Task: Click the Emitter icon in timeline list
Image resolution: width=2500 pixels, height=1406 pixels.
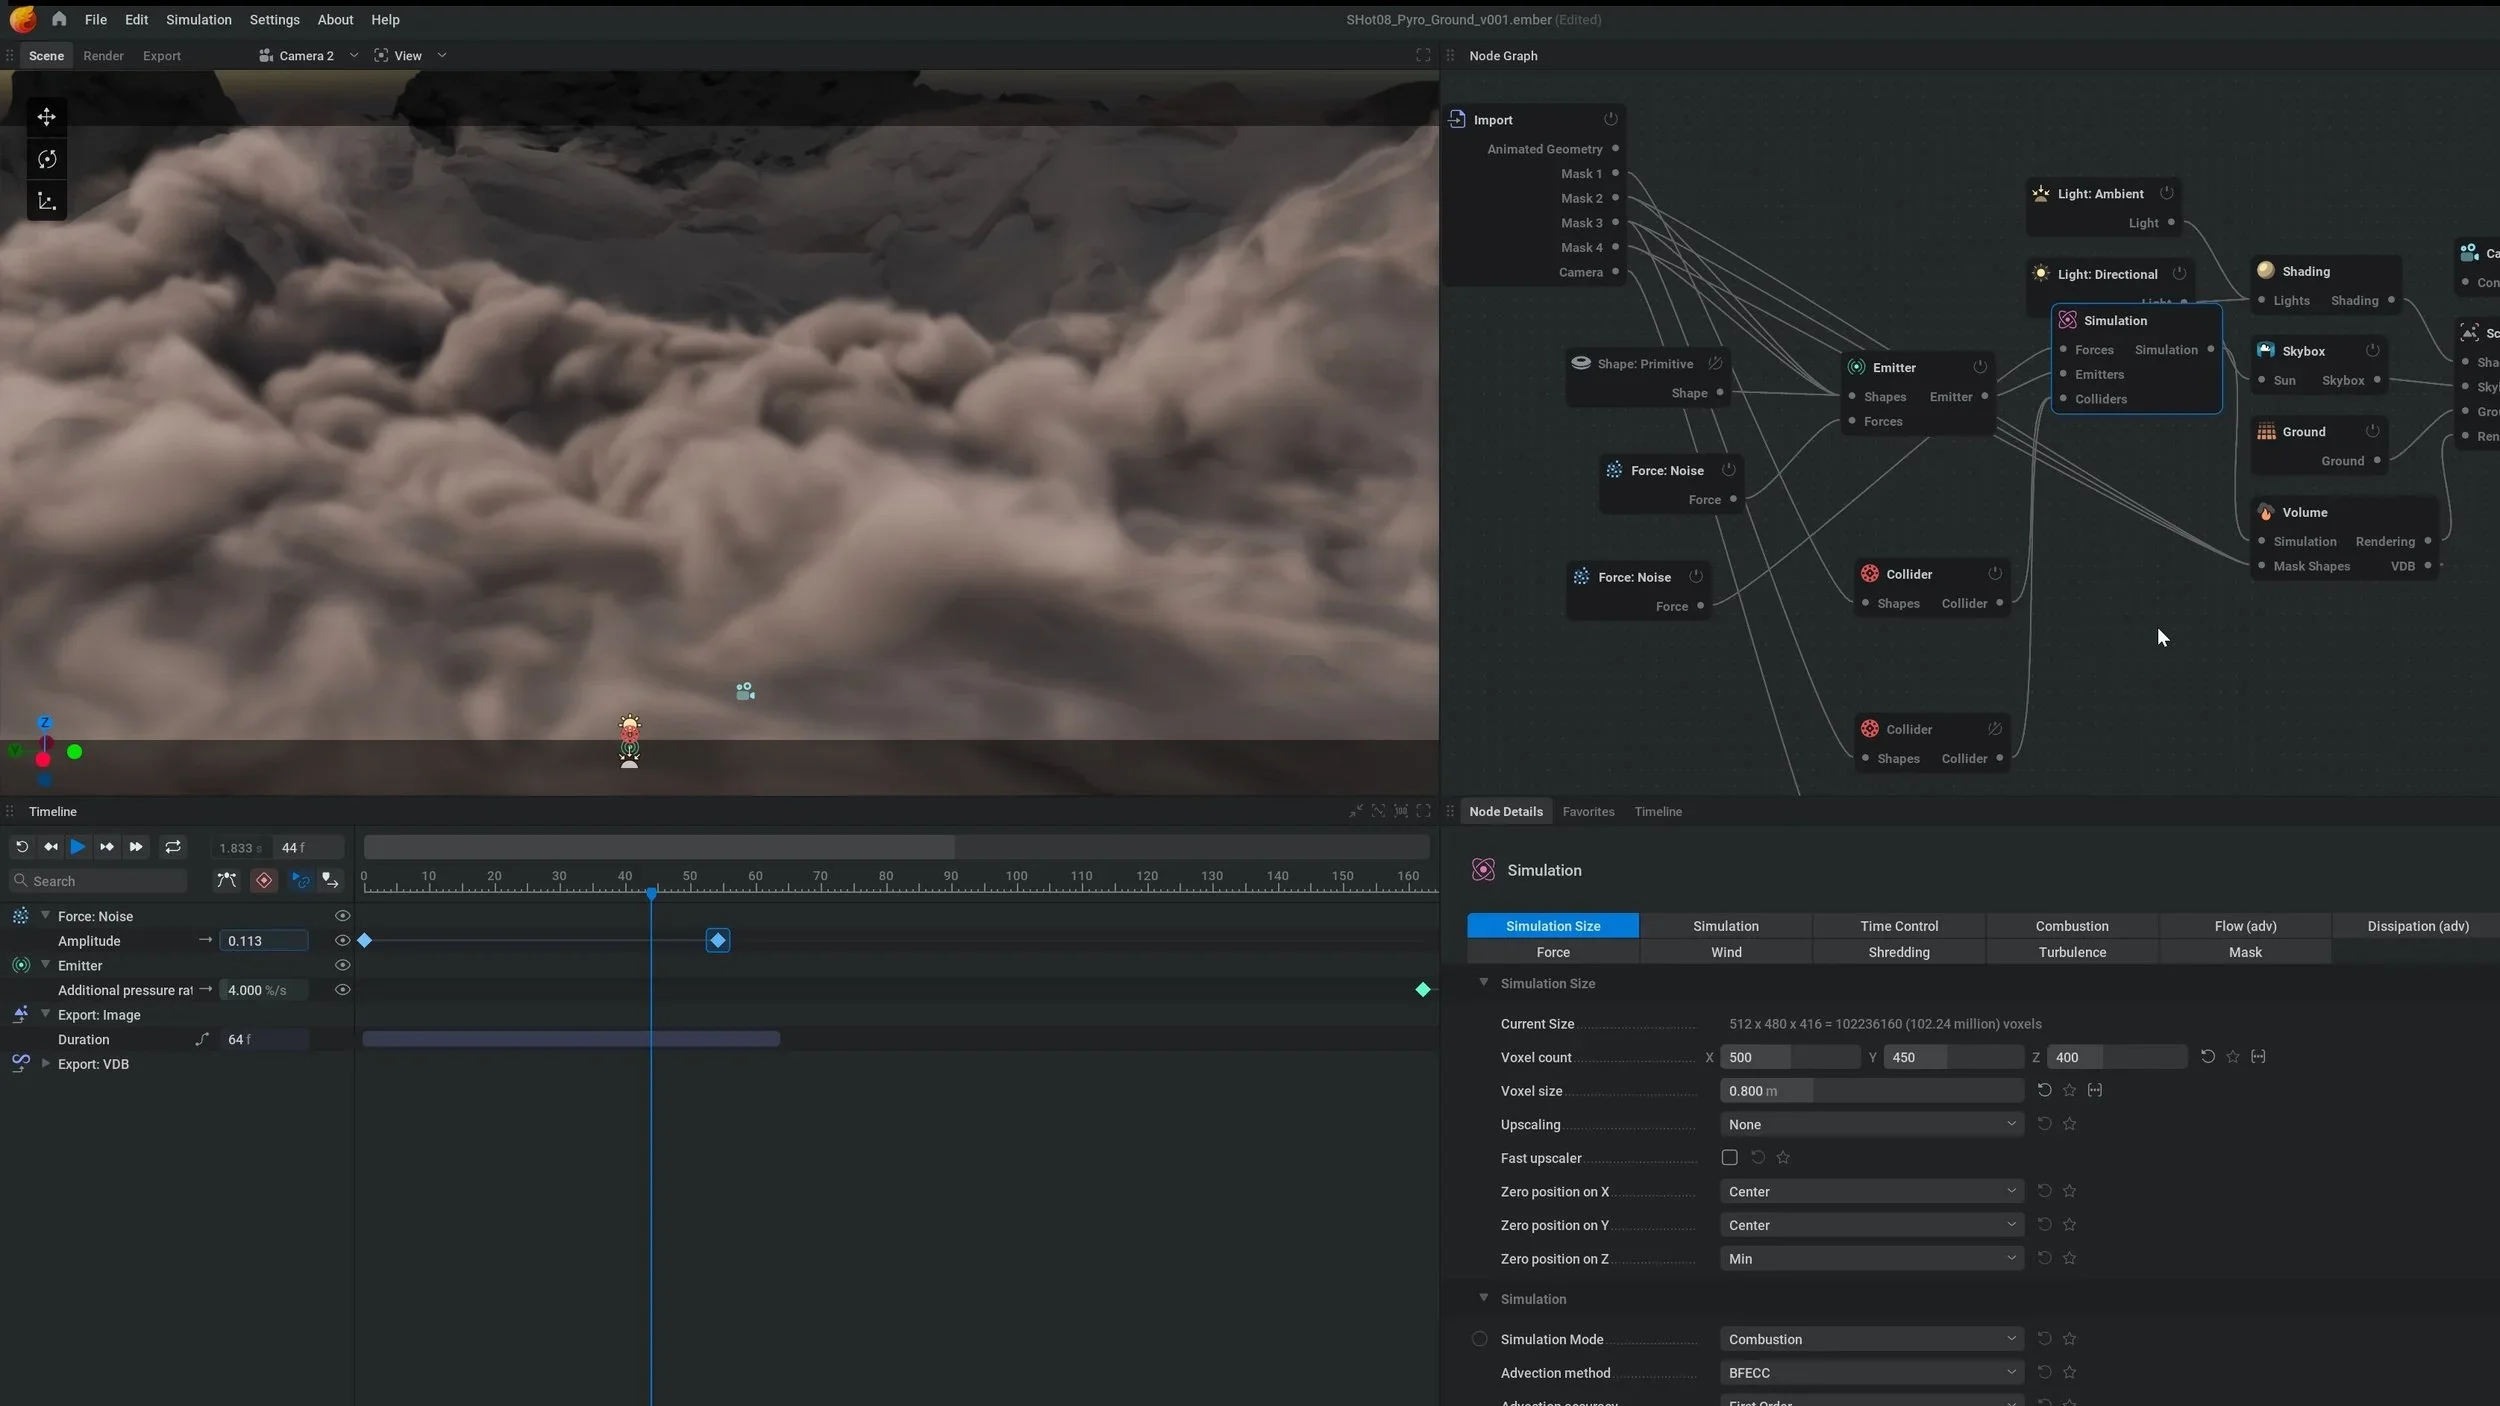Action: pos(20,965)
